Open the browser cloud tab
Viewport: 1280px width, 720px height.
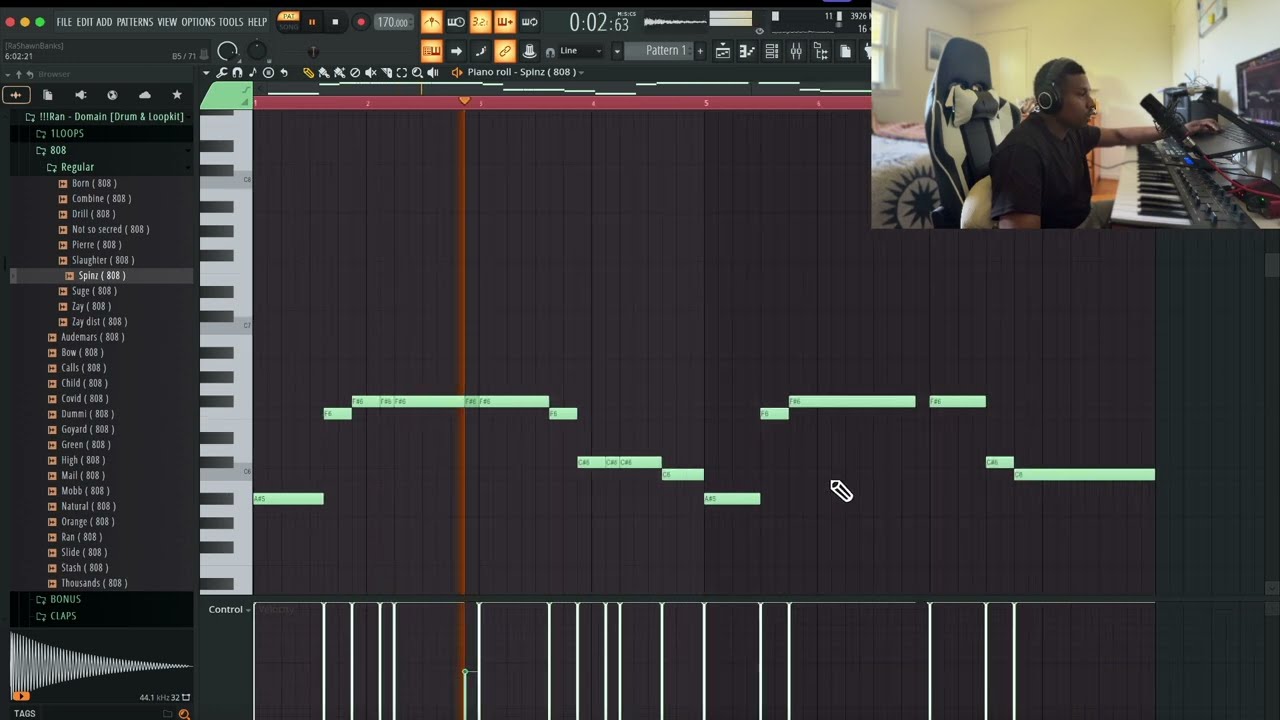coord(144,95)
